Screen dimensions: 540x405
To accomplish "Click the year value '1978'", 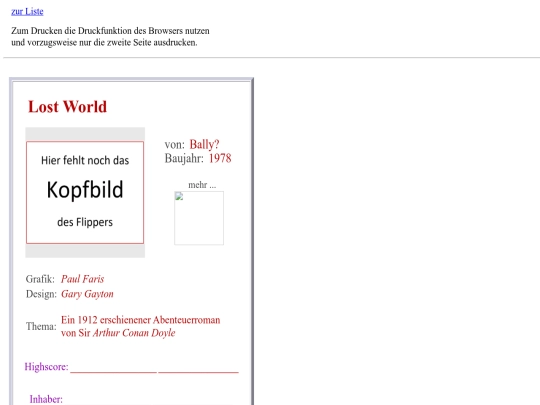I will tap(220, 158).
